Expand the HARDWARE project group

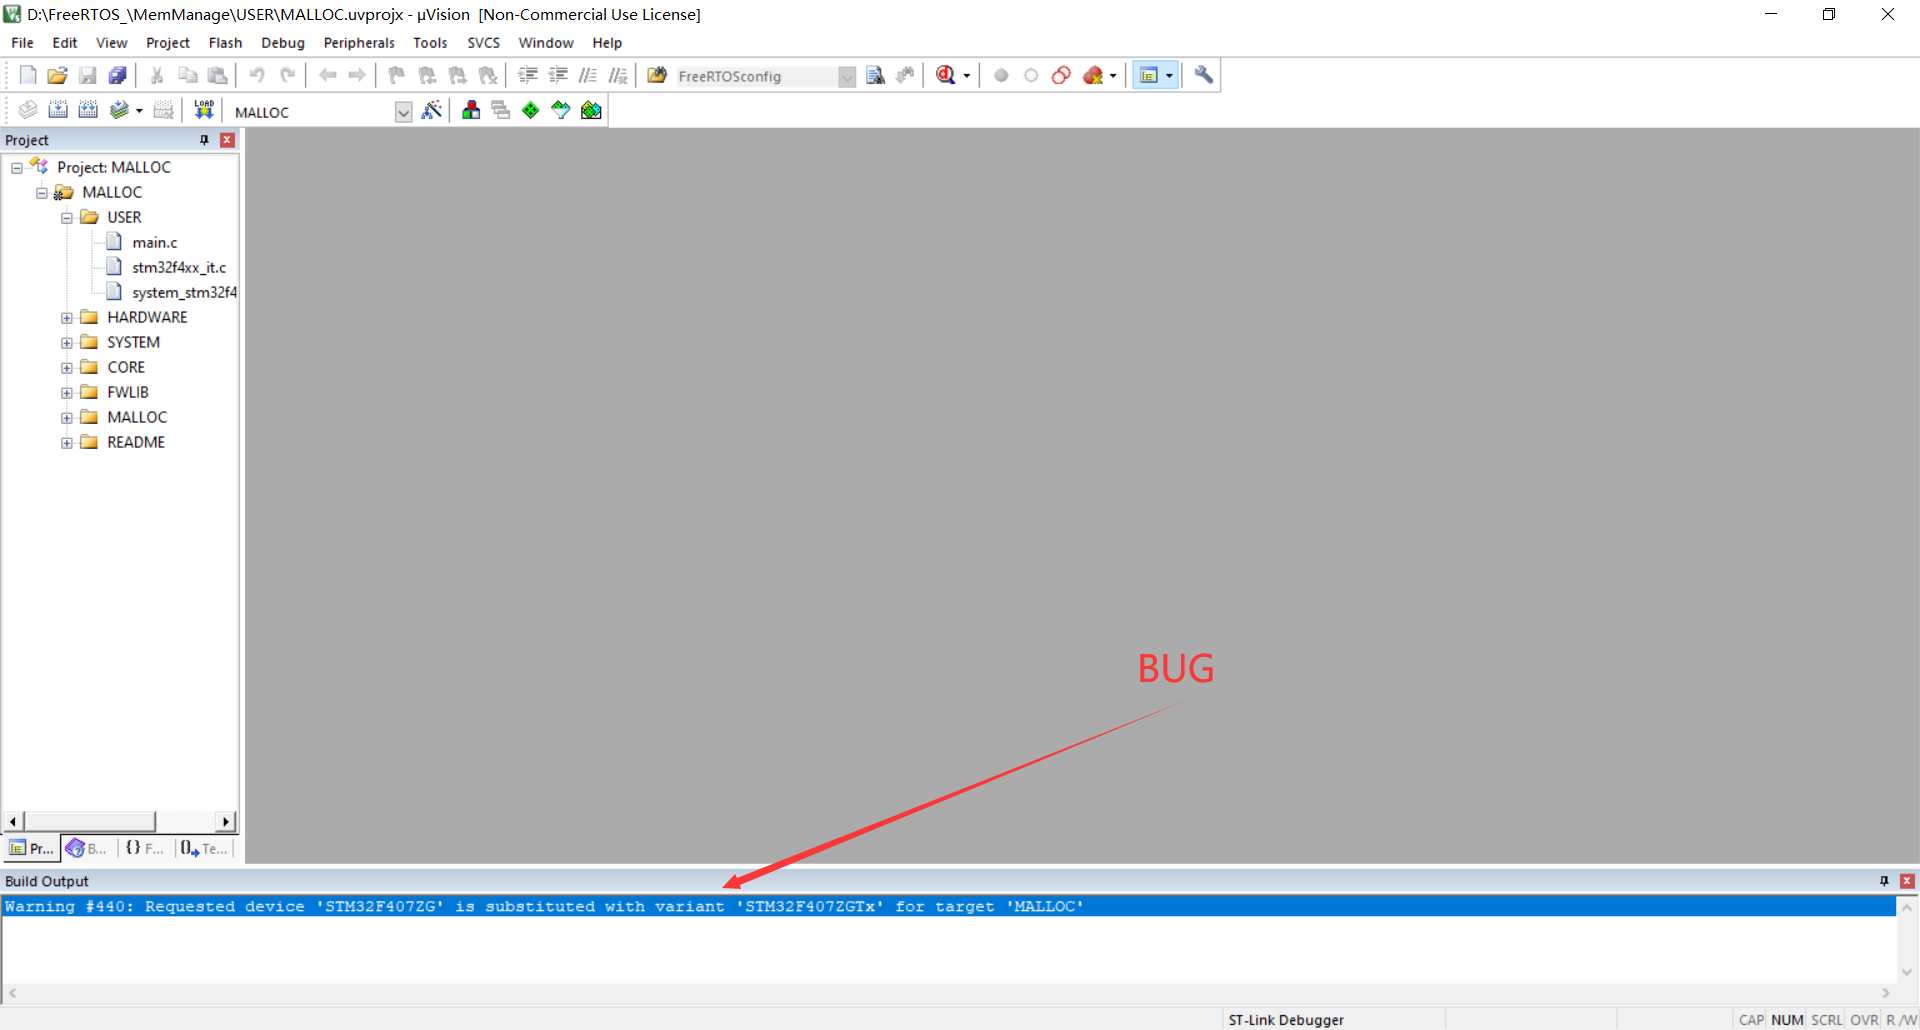[67, 317]
